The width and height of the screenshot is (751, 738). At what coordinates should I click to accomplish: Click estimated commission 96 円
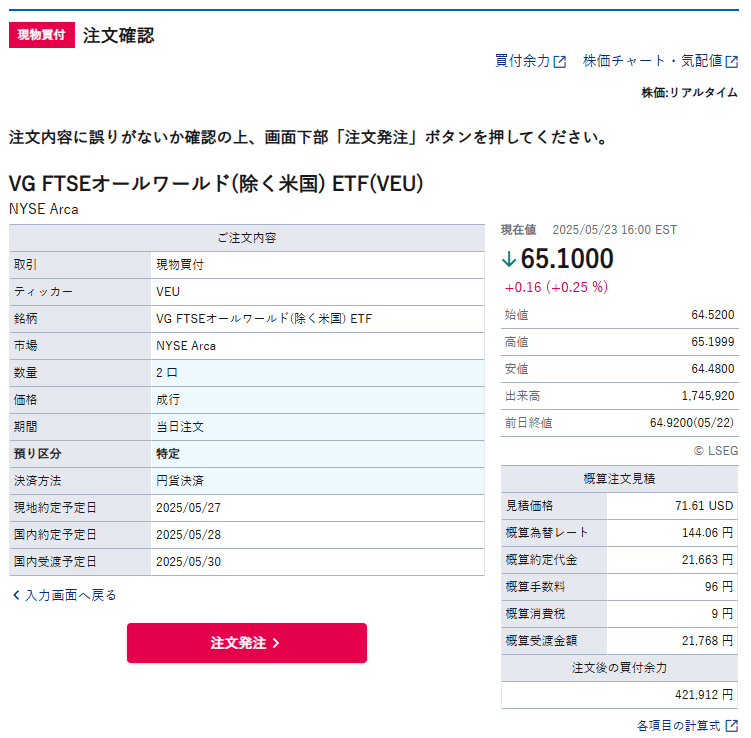click(x=719, y=587)
